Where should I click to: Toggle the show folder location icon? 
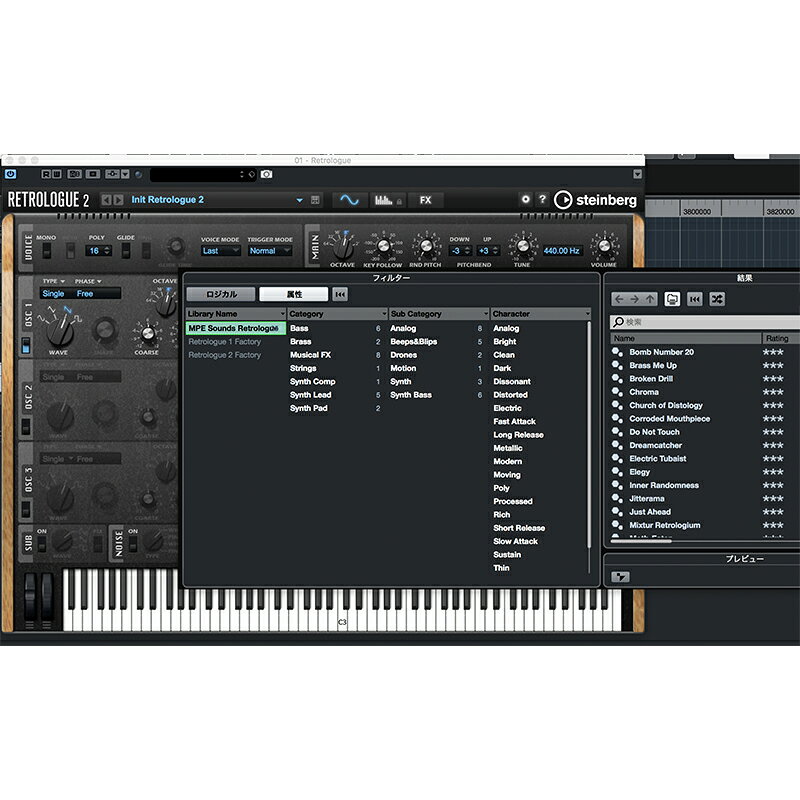672,299
